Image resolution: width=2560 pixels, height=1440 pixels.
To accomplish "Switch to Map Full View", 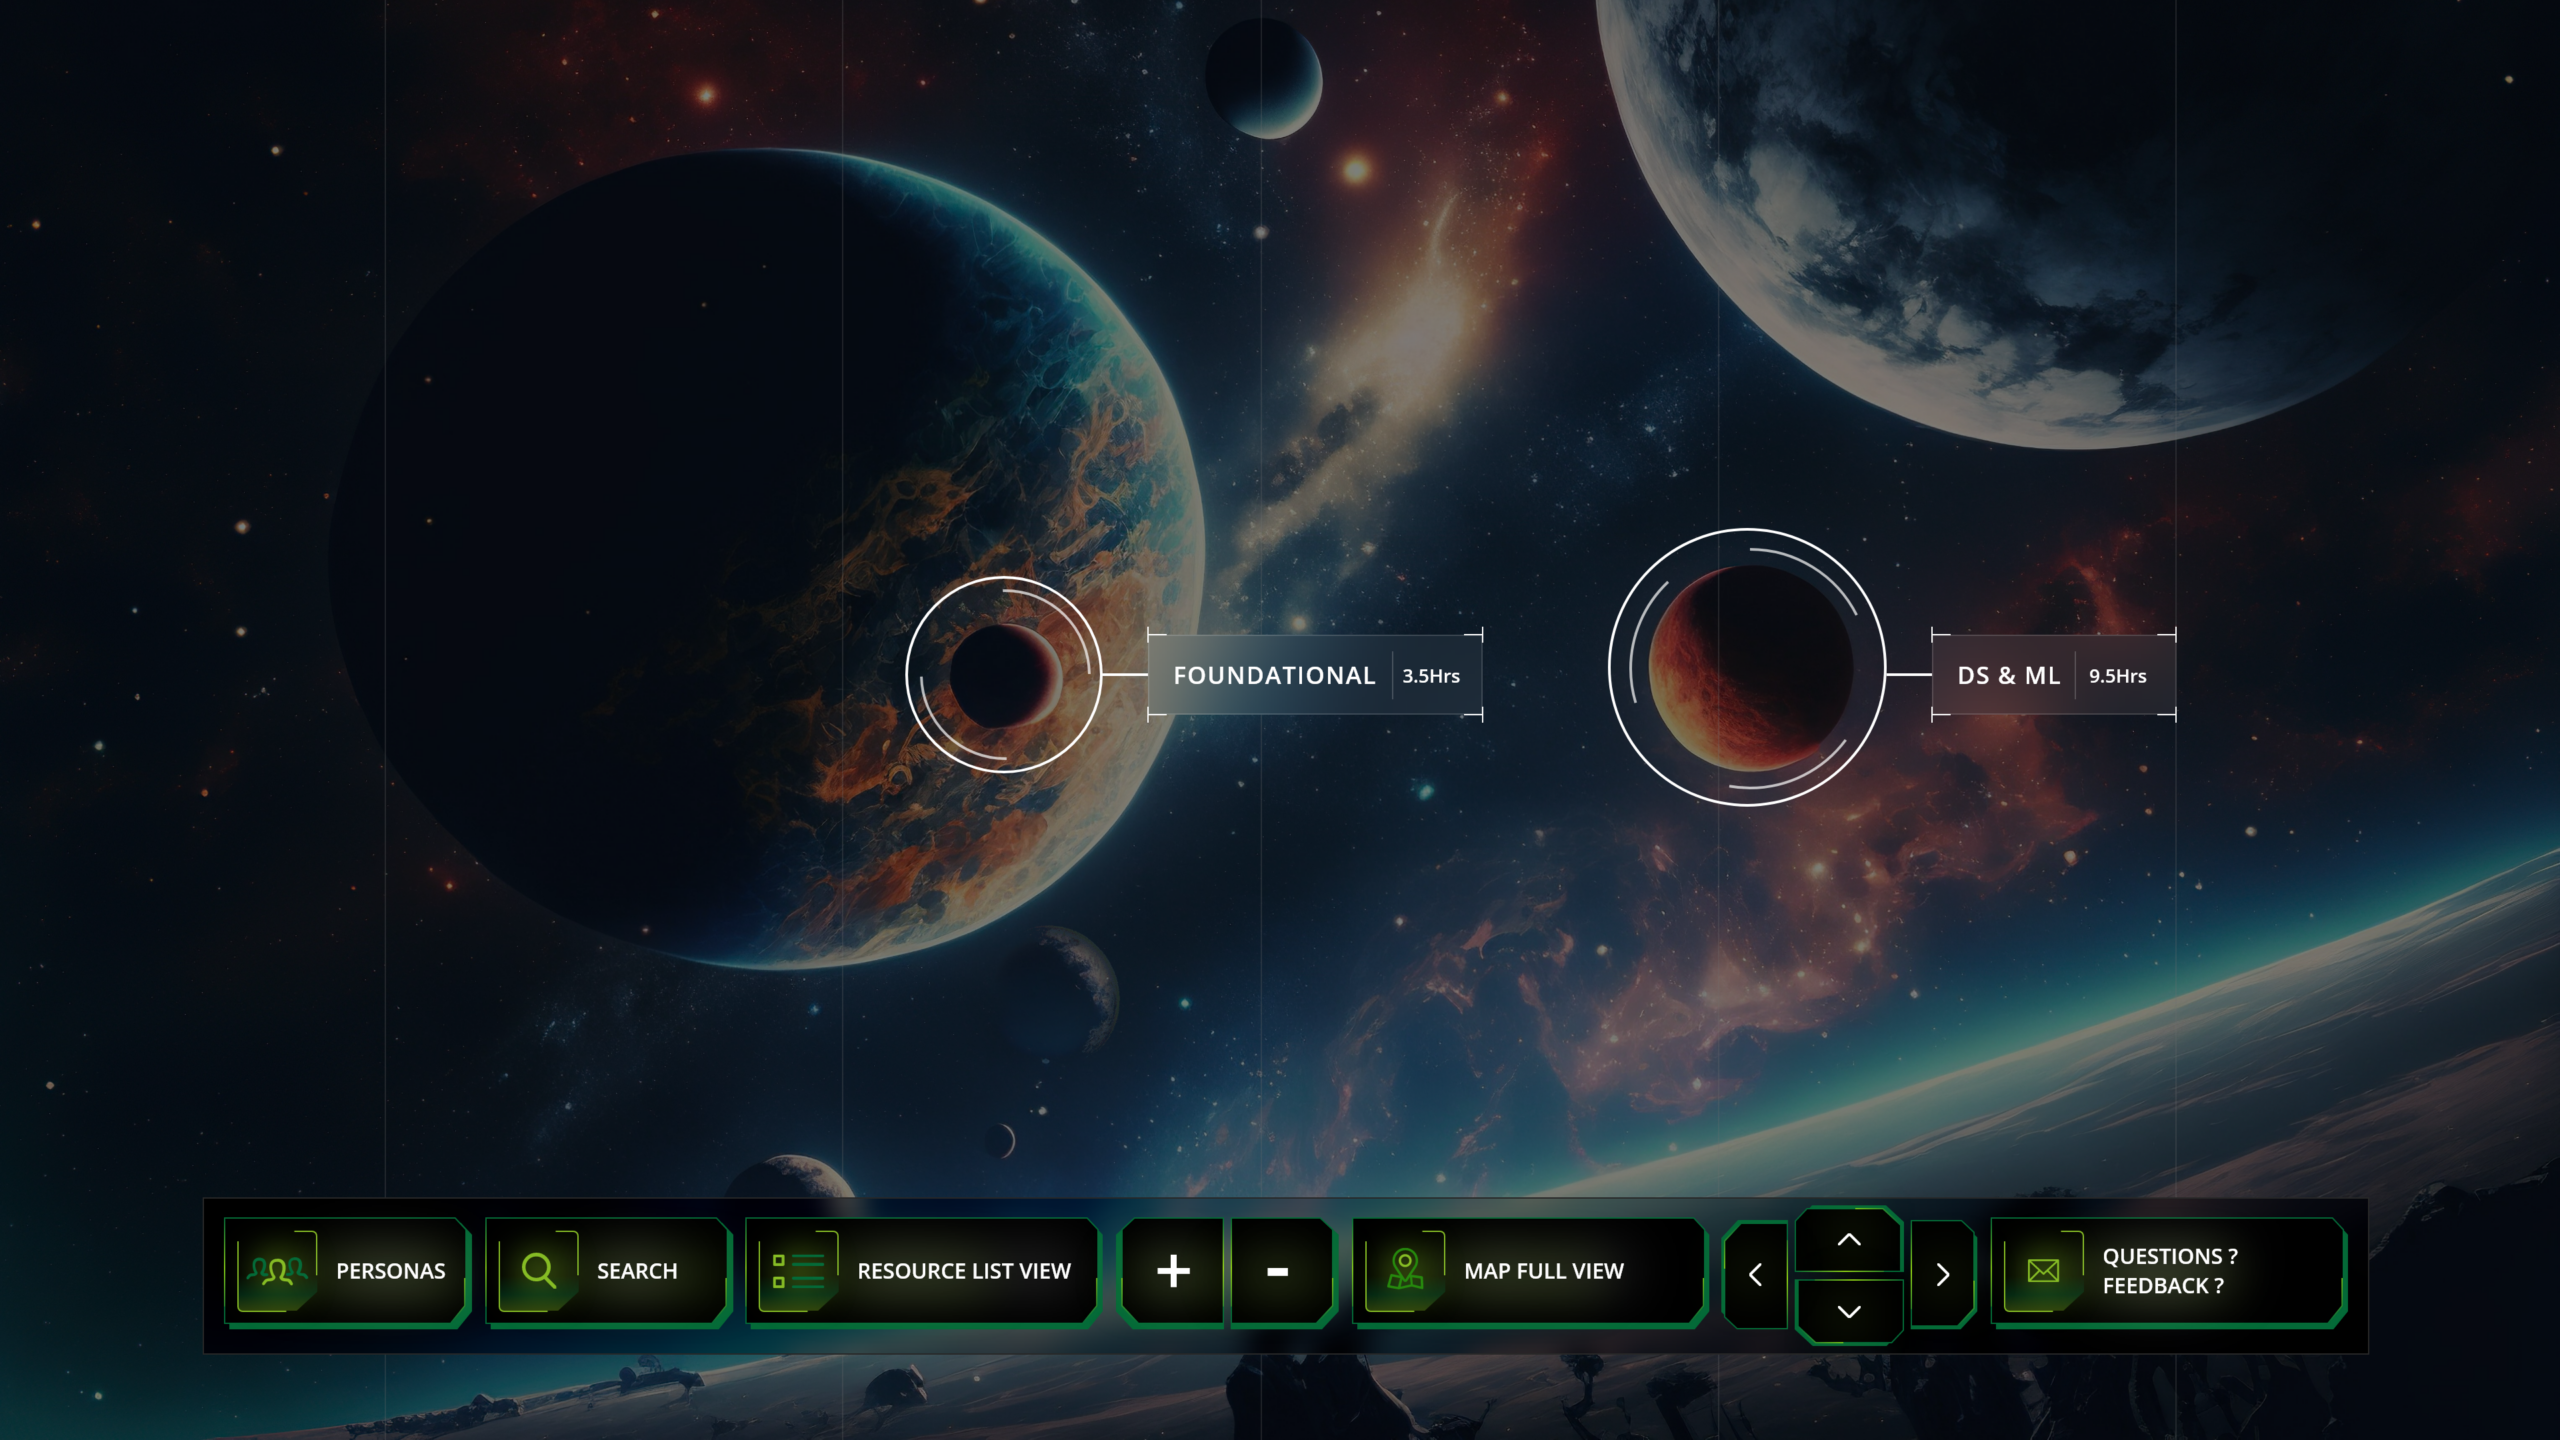I will pos(1543,1271).
